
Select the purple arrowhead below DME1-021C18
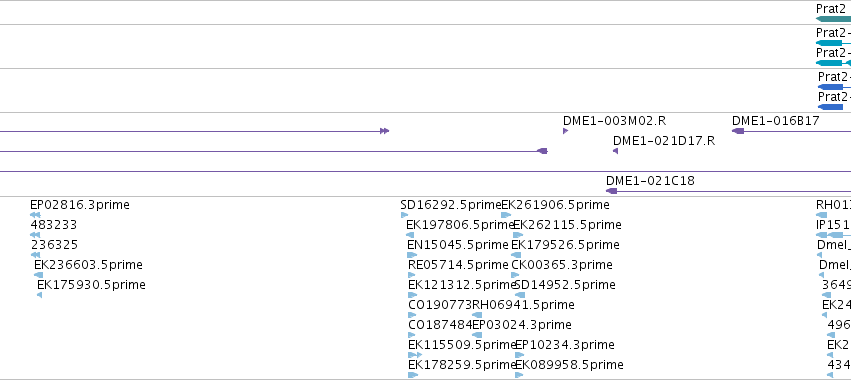point(612,191)
